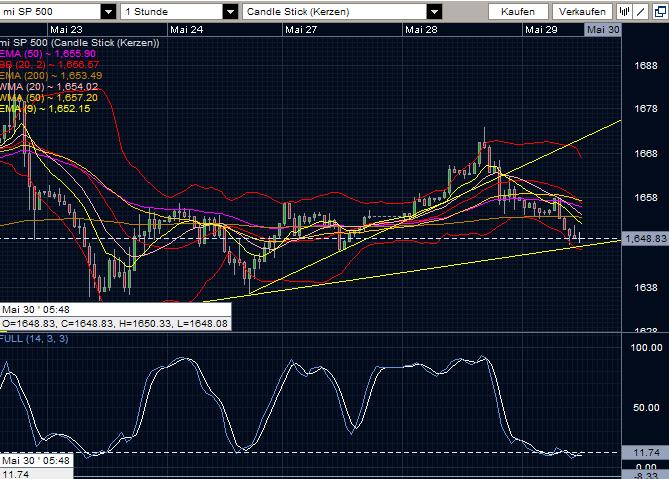Click the EMA (200) indicator legend
Image resolution: width=669 pixels, height=479 pixels.
coord(51,76)
